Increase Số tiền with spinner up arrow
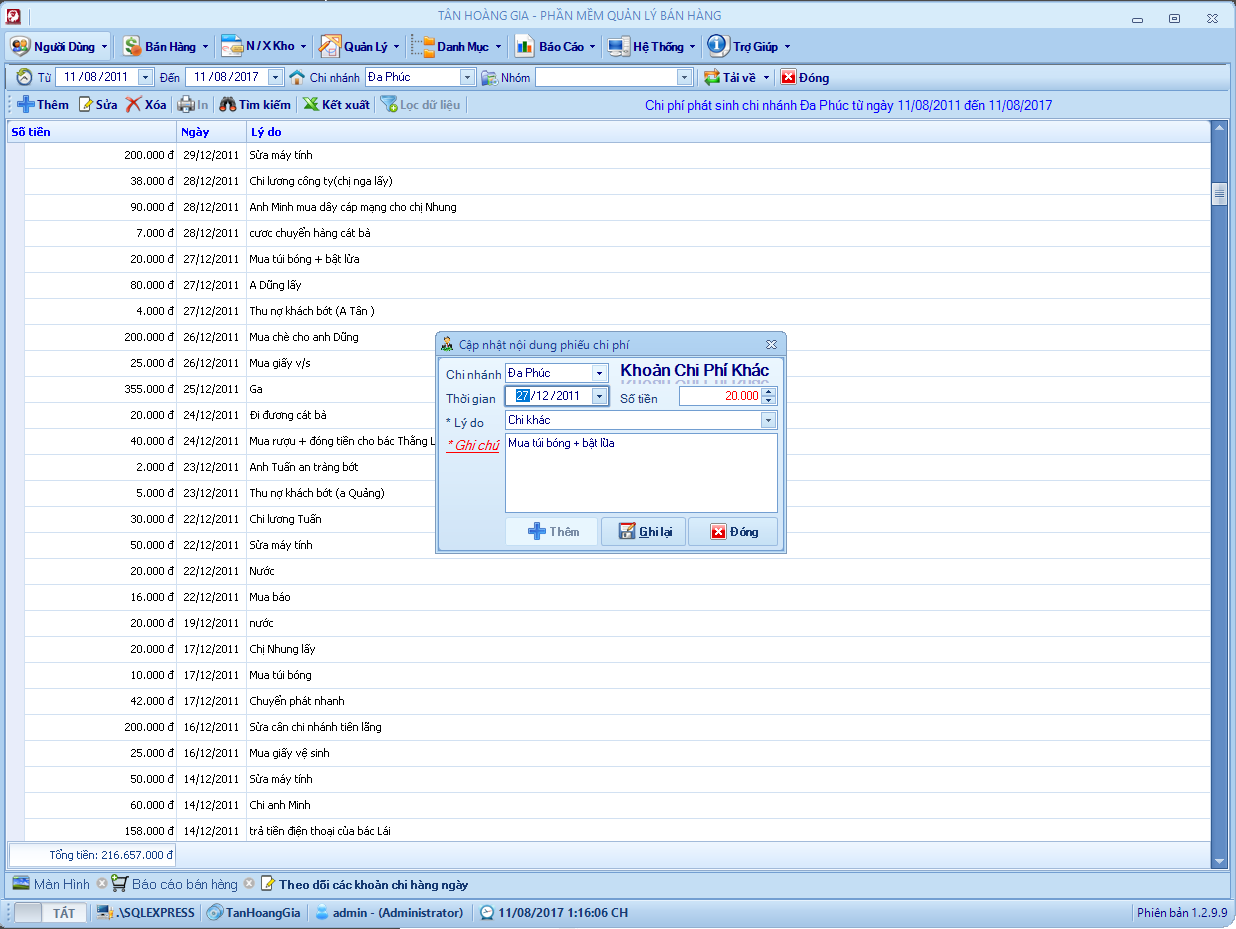Image resolution: width=1236 pixels, height=929 pixels. [x=768, y=391]
